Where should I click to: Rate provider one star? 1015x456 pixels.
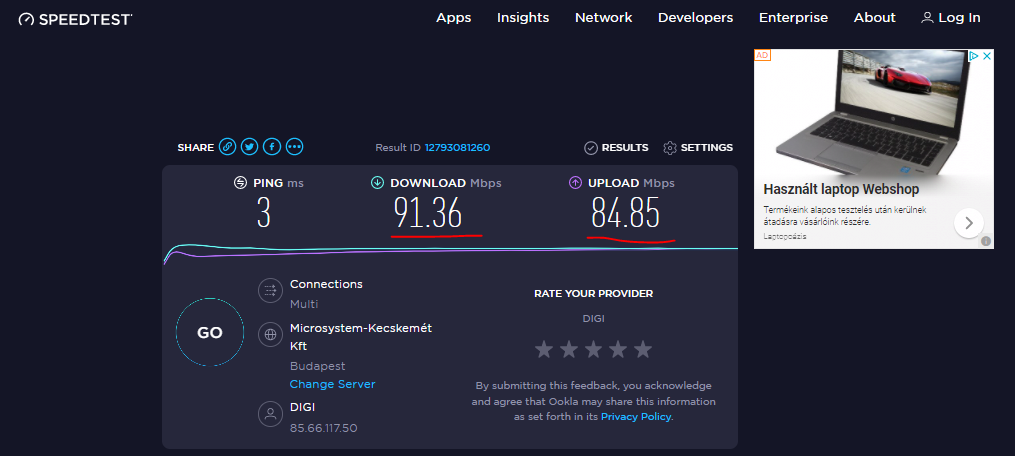[x=544, y=350]
